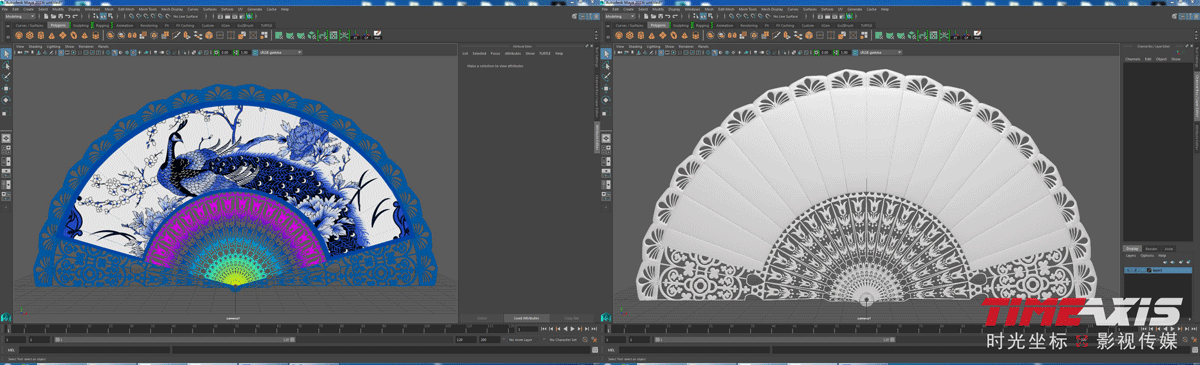
Task: Open Channels menu in right Channel Box
Action: click(1133, 59)
